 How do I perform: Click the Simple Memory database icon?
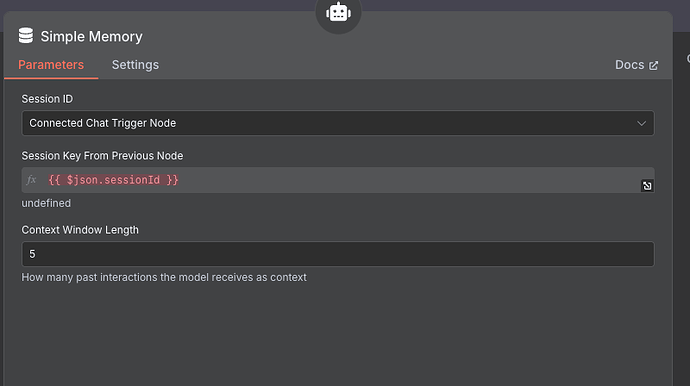26,36
